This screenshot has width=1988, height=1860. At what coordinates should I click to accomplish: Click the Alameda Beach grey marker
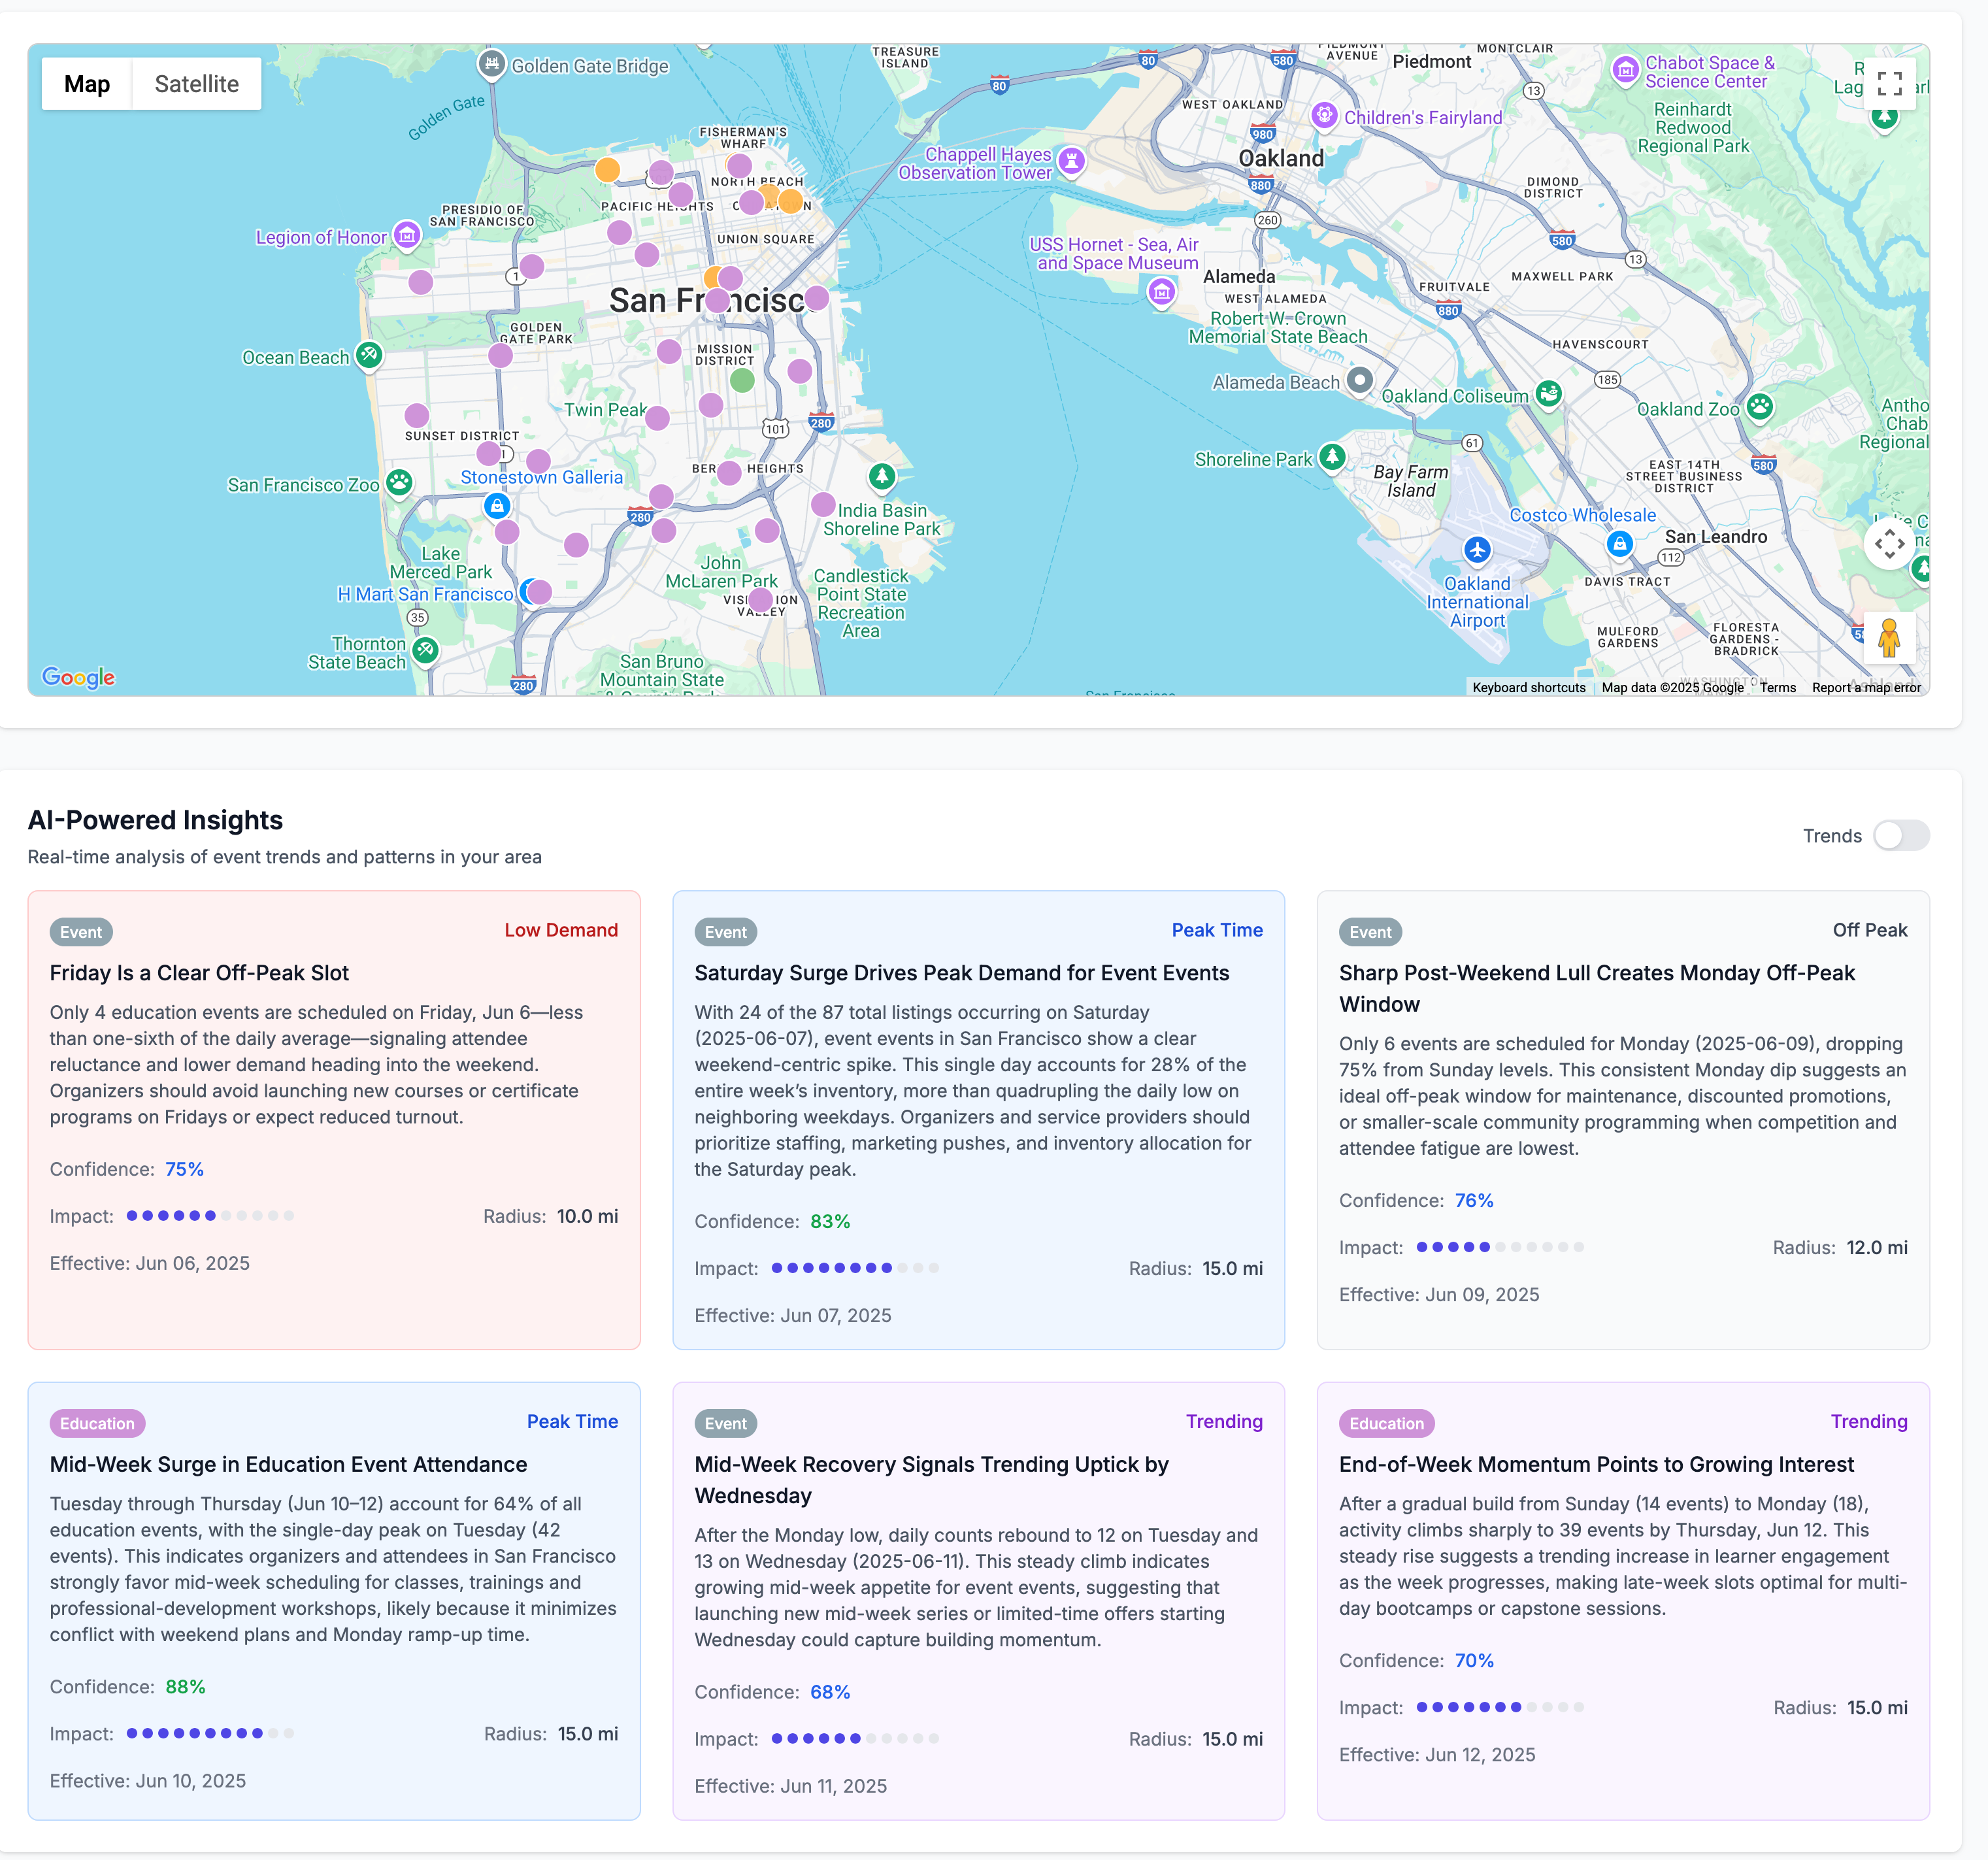pos(1359,380)
